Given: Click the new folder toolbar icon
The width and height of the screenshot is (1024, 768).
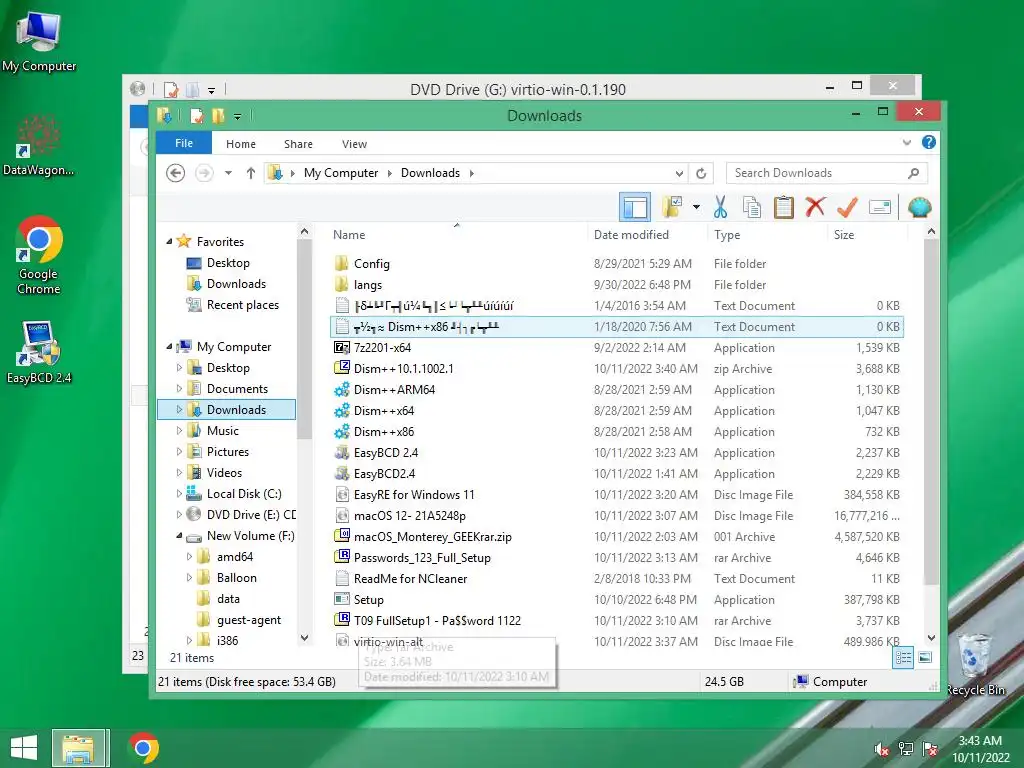Looking at the screenshot, I should (x=672, y=207).
